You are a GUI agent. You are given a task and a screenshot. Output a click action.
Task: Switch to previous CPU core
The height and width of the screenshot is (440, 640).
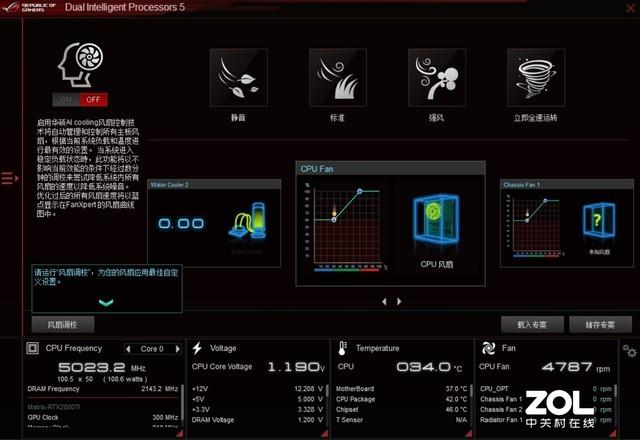(x=129, y=349)
